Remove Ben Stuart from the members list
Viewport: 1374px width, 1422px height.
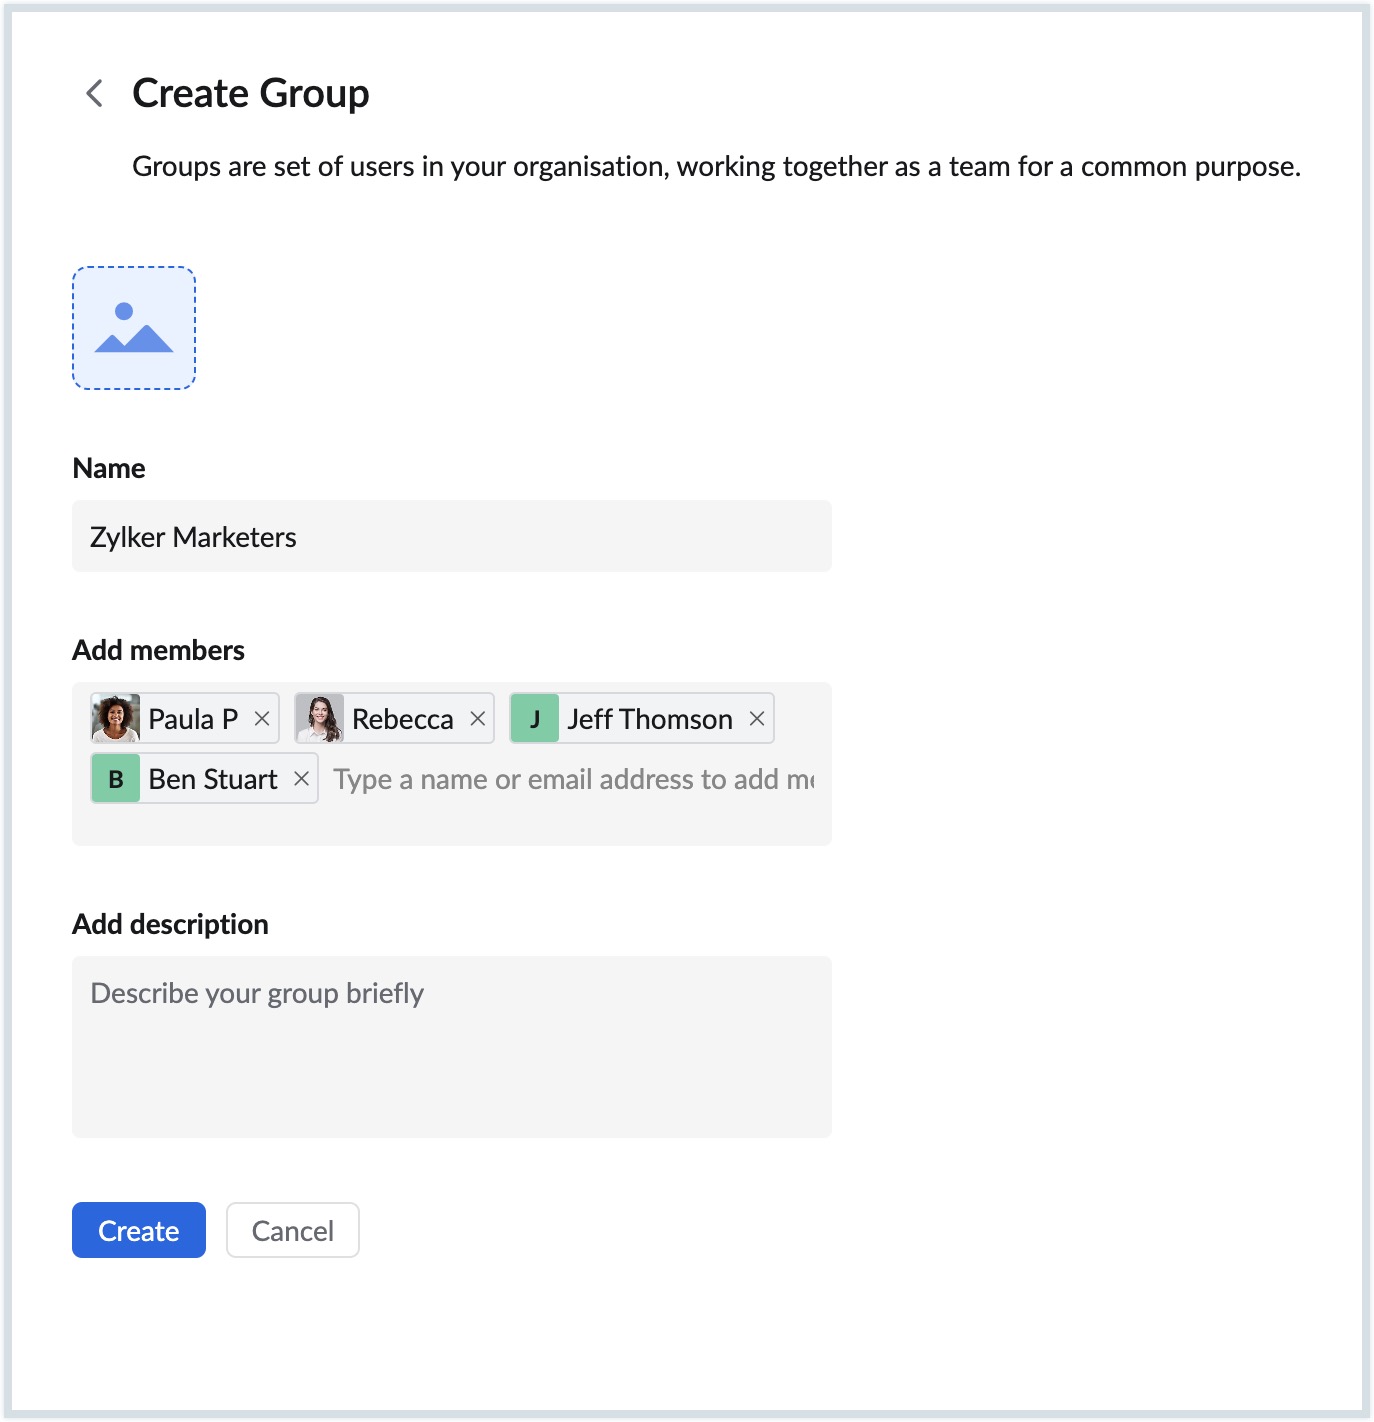click(300, 778)
